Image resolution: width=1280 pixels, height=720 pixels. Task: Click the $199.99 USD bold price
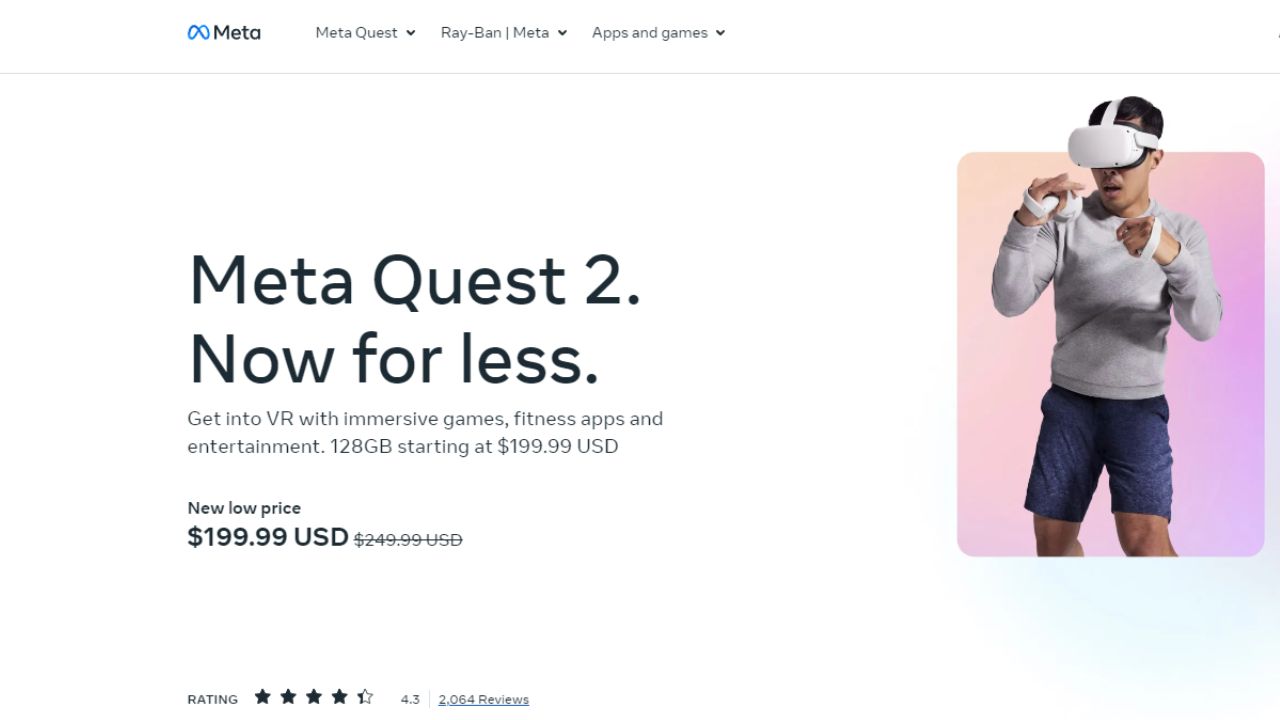[x=267, y=537]
